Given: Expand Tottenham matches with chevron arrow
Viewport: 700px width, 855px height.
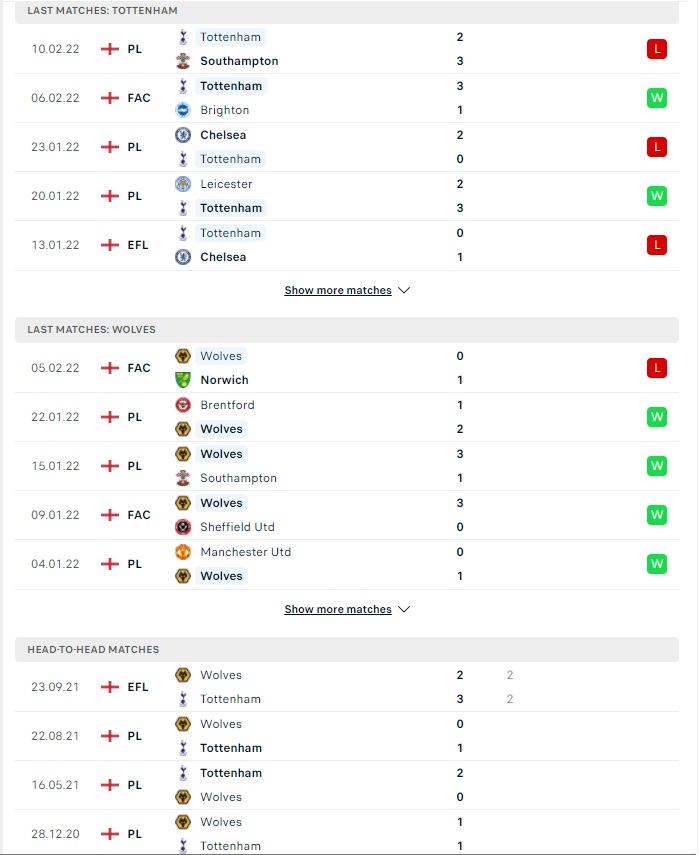Looking at the screenshot, I should point(404,290).
